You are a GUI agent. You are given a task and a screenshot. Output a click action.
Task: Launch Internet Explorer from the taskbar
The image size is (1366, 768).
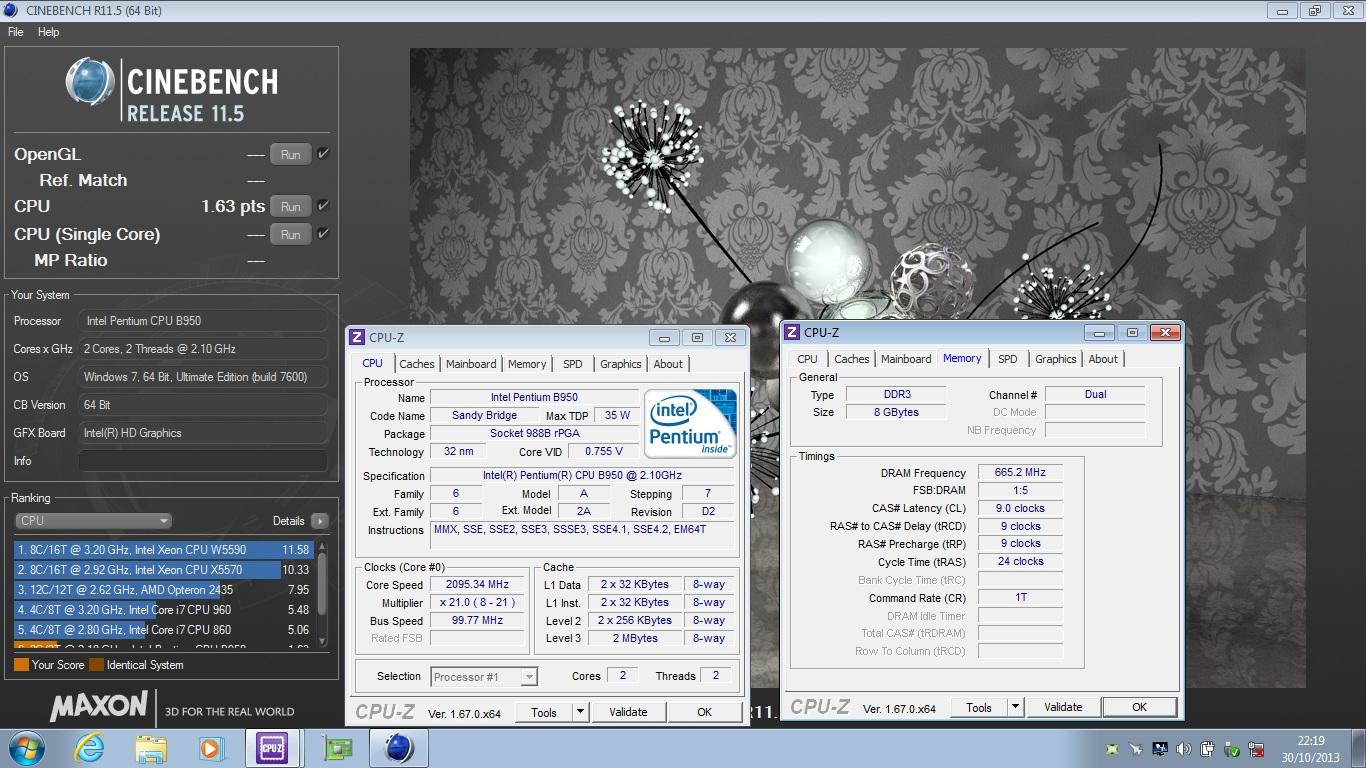[x=90, y=748]
